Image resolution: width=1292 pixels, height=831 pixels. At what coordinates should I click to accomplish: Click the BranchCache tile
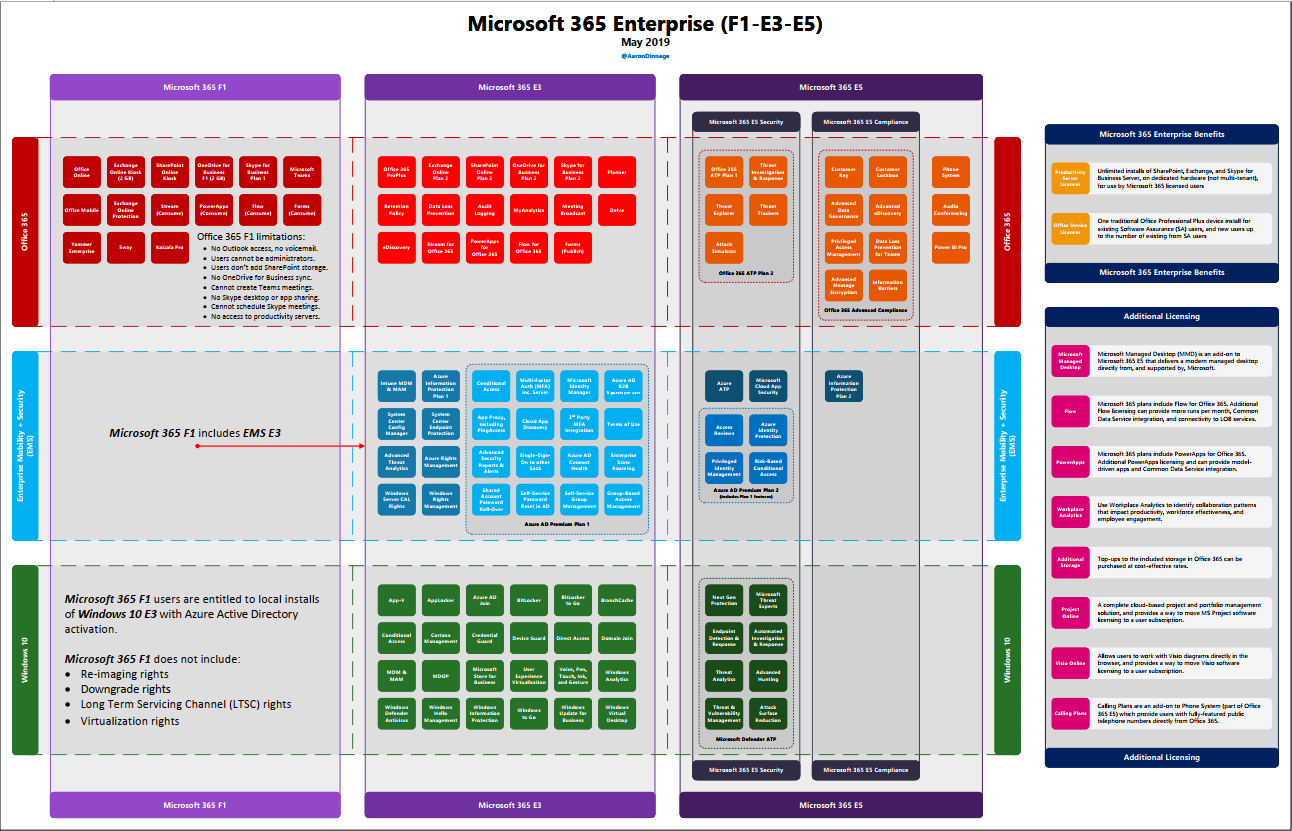[617, 600]
